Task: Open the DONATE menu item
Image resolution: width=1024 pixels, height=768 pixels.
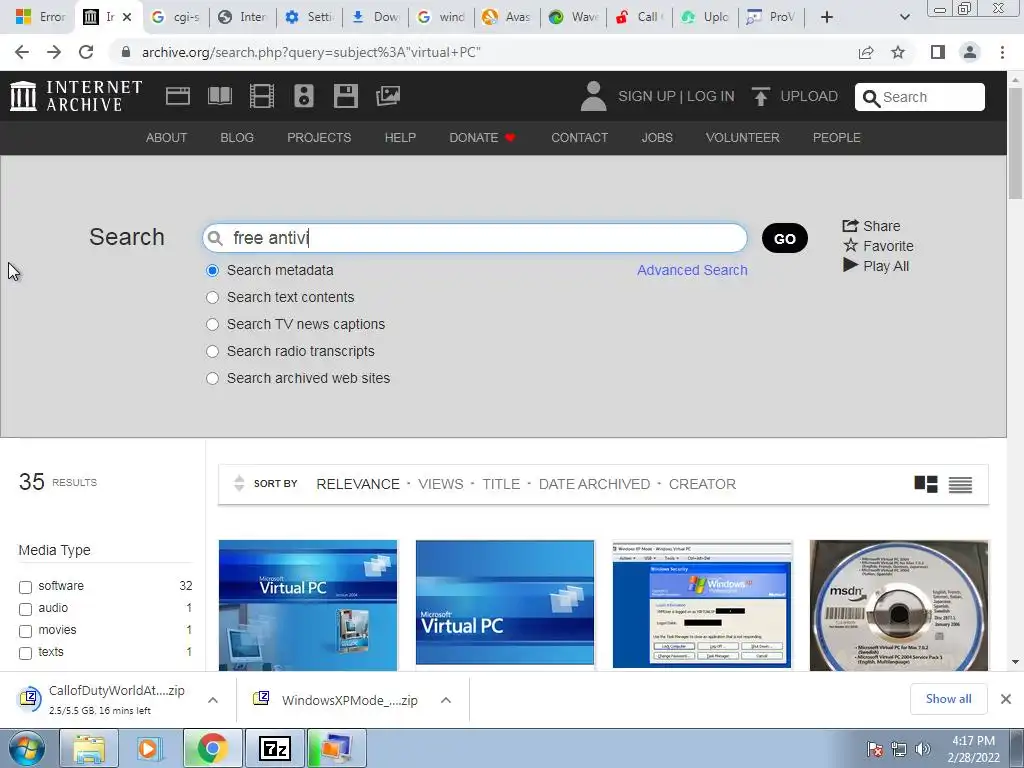Action: pos(482,138)
